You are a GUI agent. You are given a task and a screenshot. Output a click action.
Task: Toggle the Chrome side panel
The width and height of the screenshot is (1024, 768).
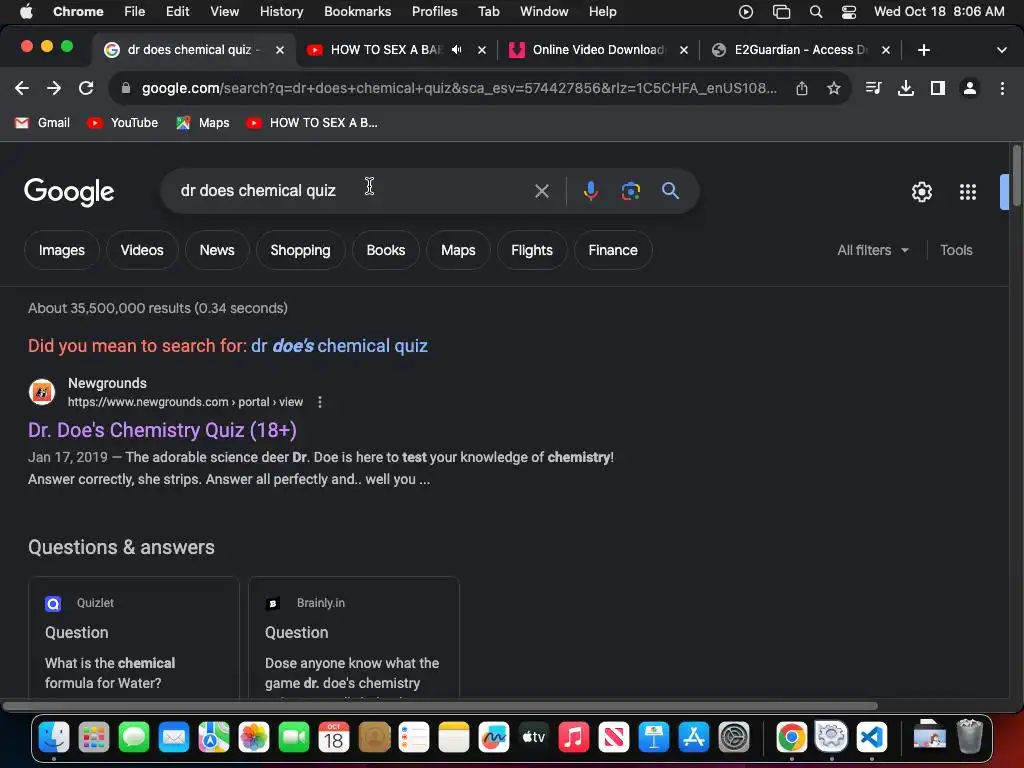click(x=938, y=88)
